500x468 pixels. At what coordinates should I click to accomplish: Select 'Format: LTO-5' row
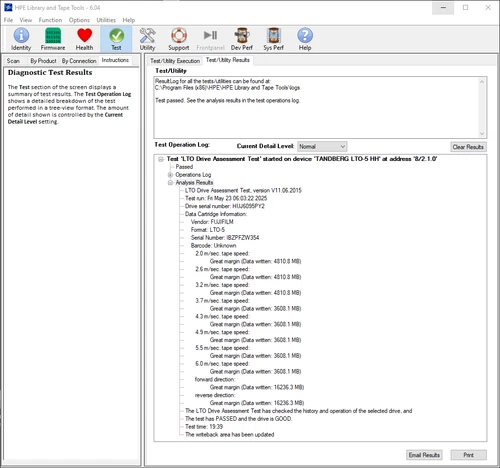pos(208,230)
